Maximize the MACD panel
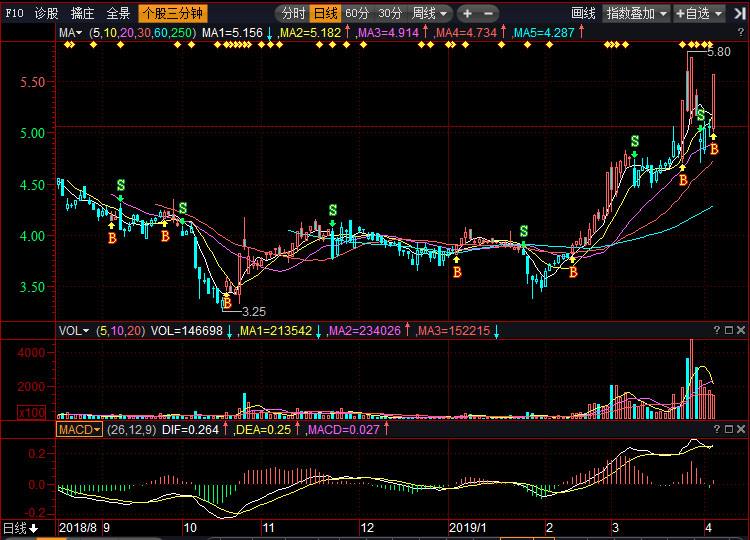 (728, 429)
